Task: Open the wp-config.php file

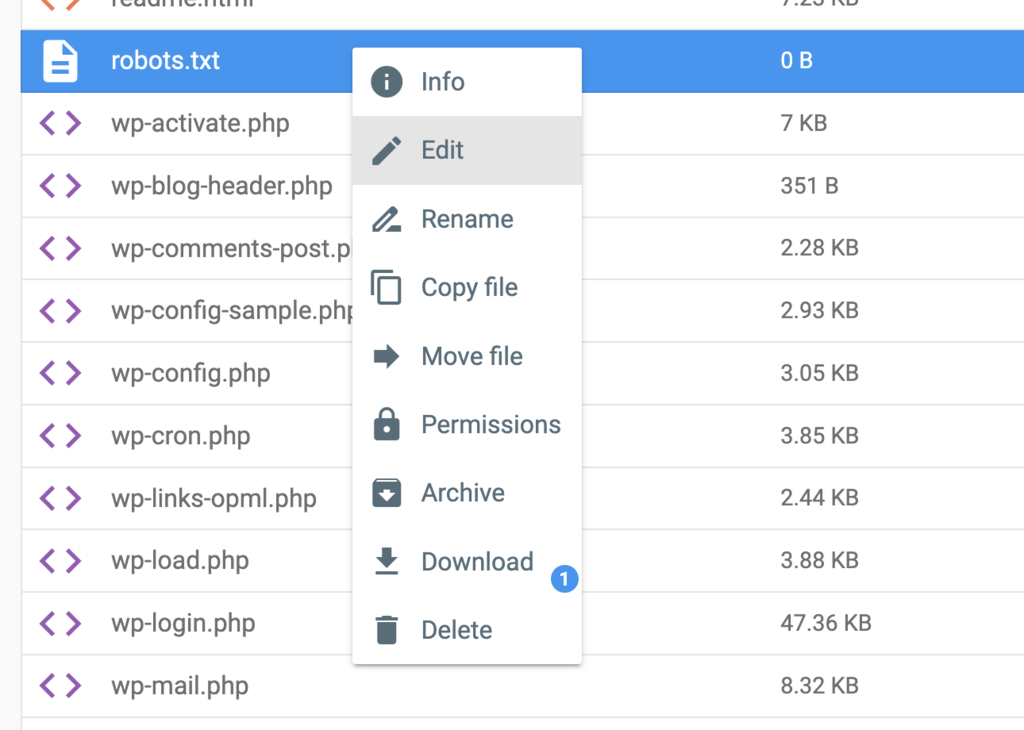Action: click(192, 373)
